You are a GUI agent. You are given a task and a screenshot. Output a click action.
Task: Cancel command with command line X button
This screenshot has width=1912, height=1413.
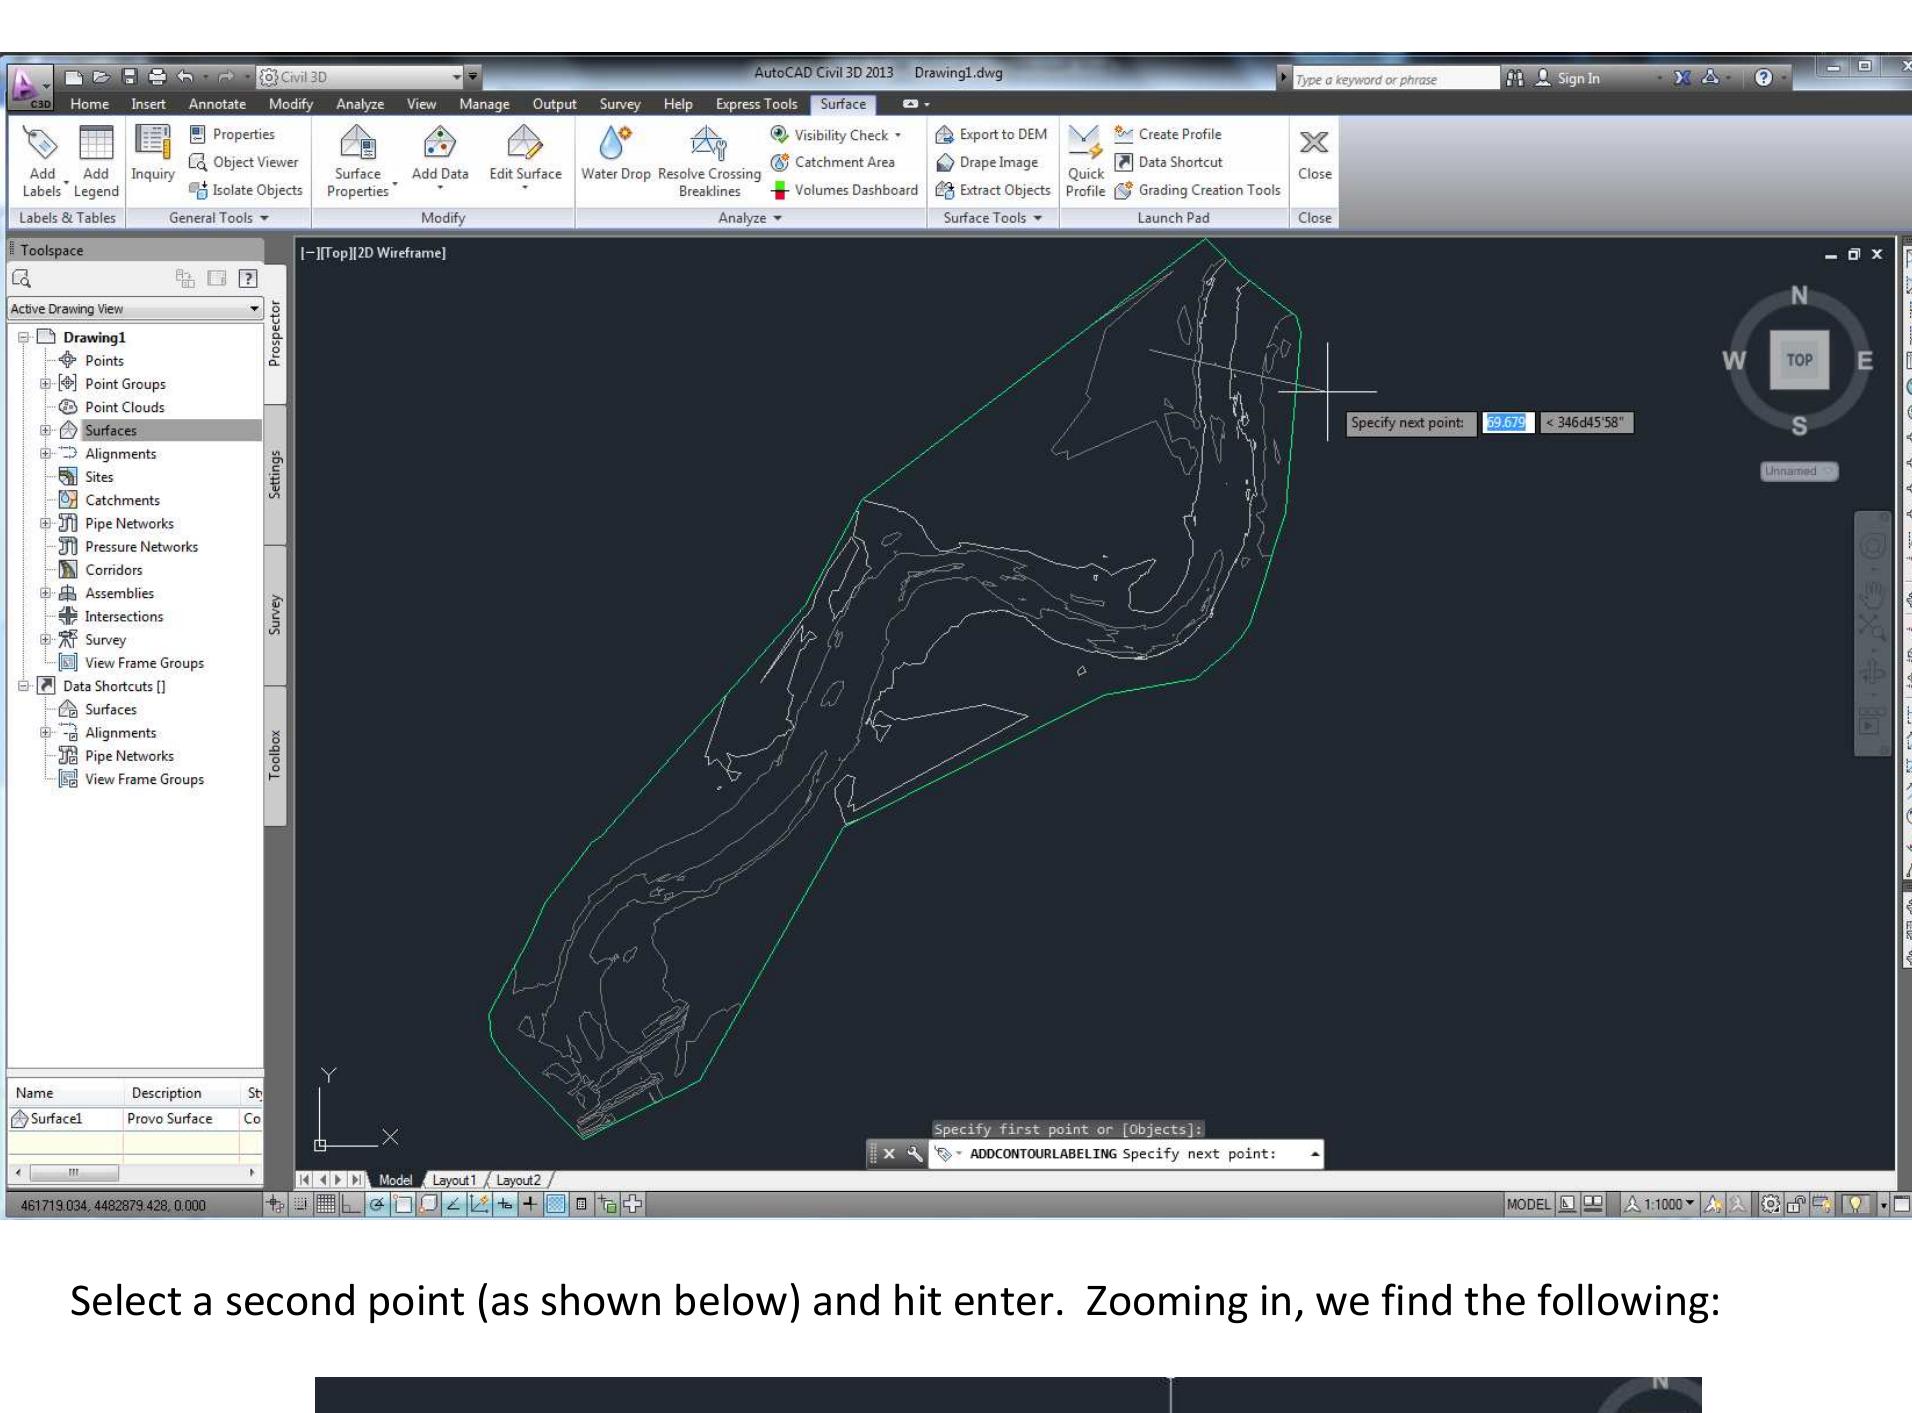coord(888,1154)
